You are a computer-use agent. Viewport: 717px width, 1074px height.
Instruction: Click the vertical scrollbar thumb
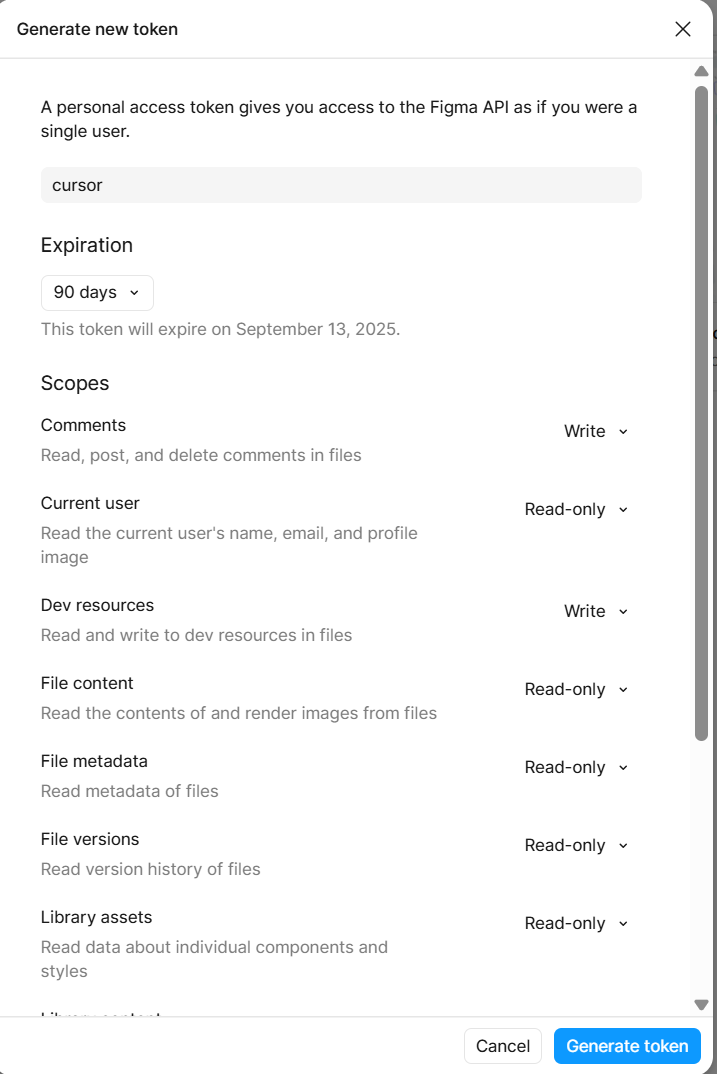click(701, 413)
